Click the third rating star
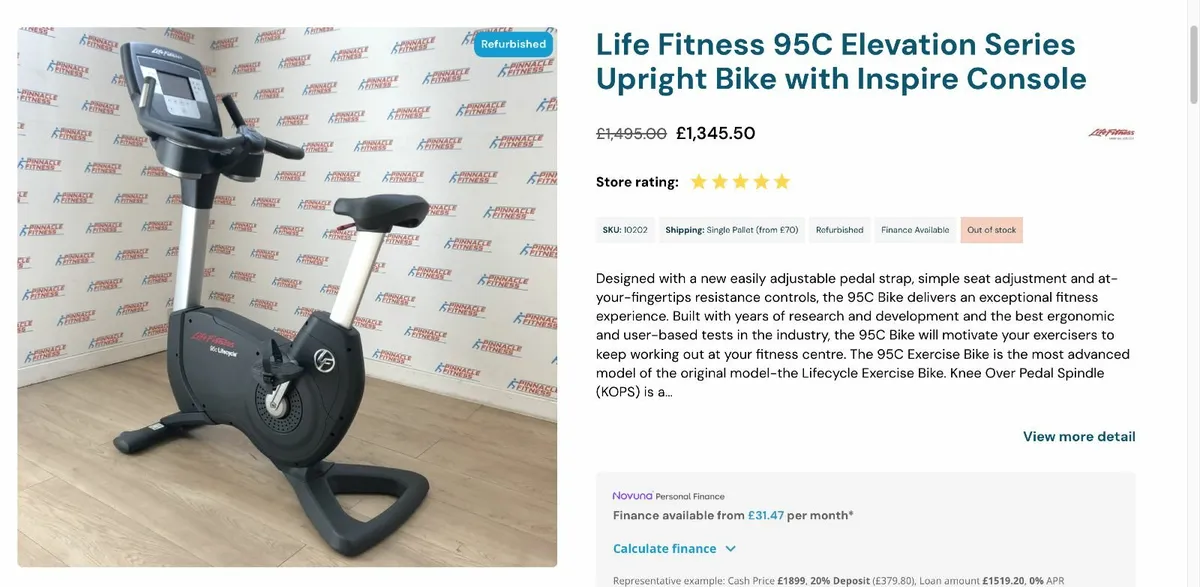This screenshot has height=587, width=1200. 740,182
